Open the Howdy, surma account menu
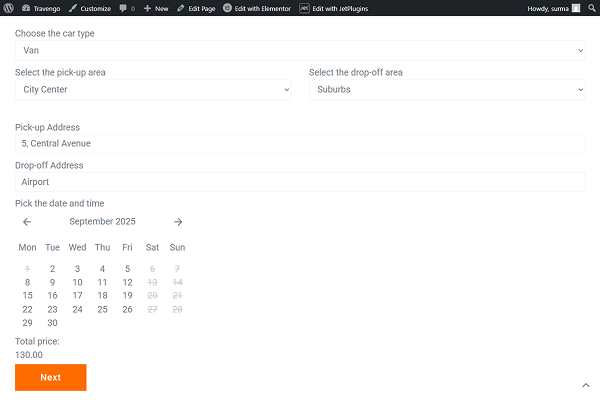 pos(553,8)
